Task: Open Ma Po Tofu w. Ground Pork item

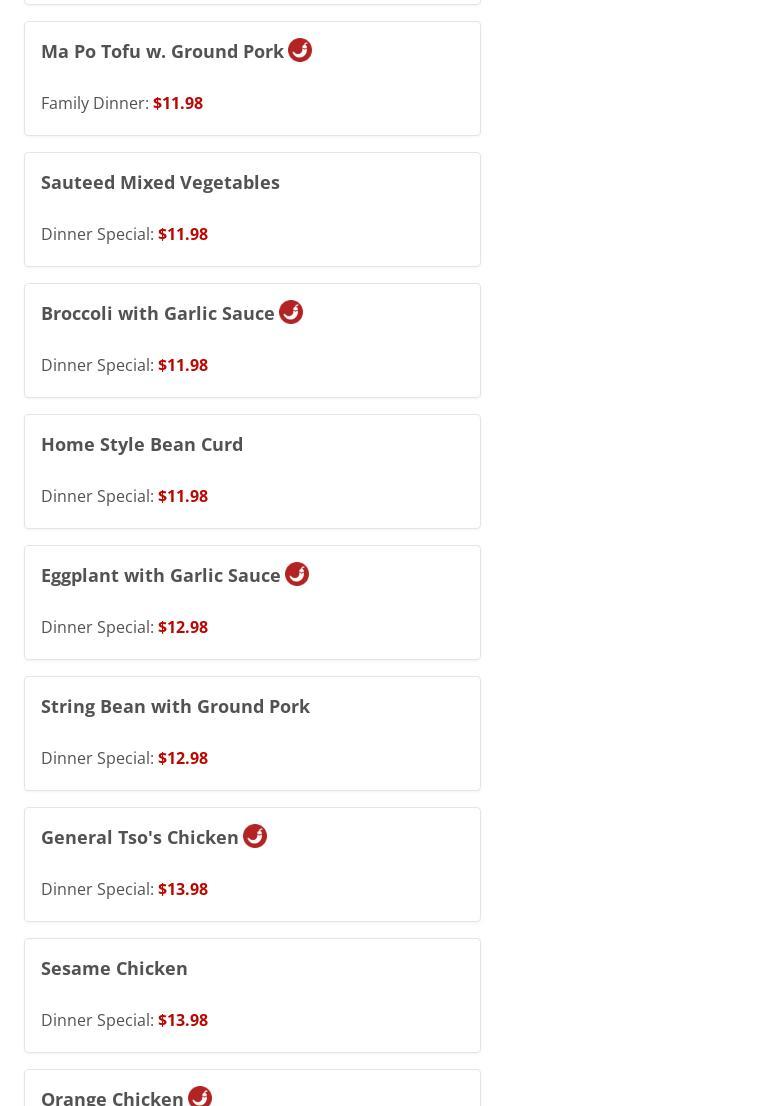Action: point(162,52)
